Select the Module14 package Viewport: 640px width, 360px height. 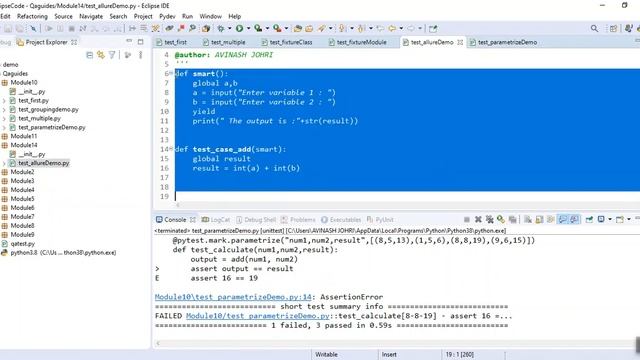point(24,145)
